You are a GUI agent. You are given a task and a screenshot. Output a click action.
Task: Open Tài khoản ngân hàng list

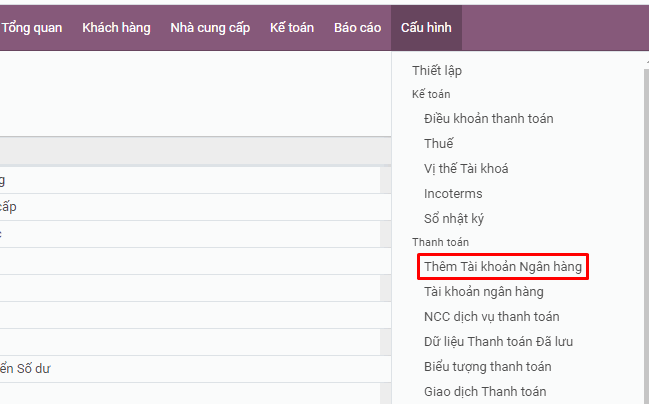pyautogui.click(x=483, y=292)
